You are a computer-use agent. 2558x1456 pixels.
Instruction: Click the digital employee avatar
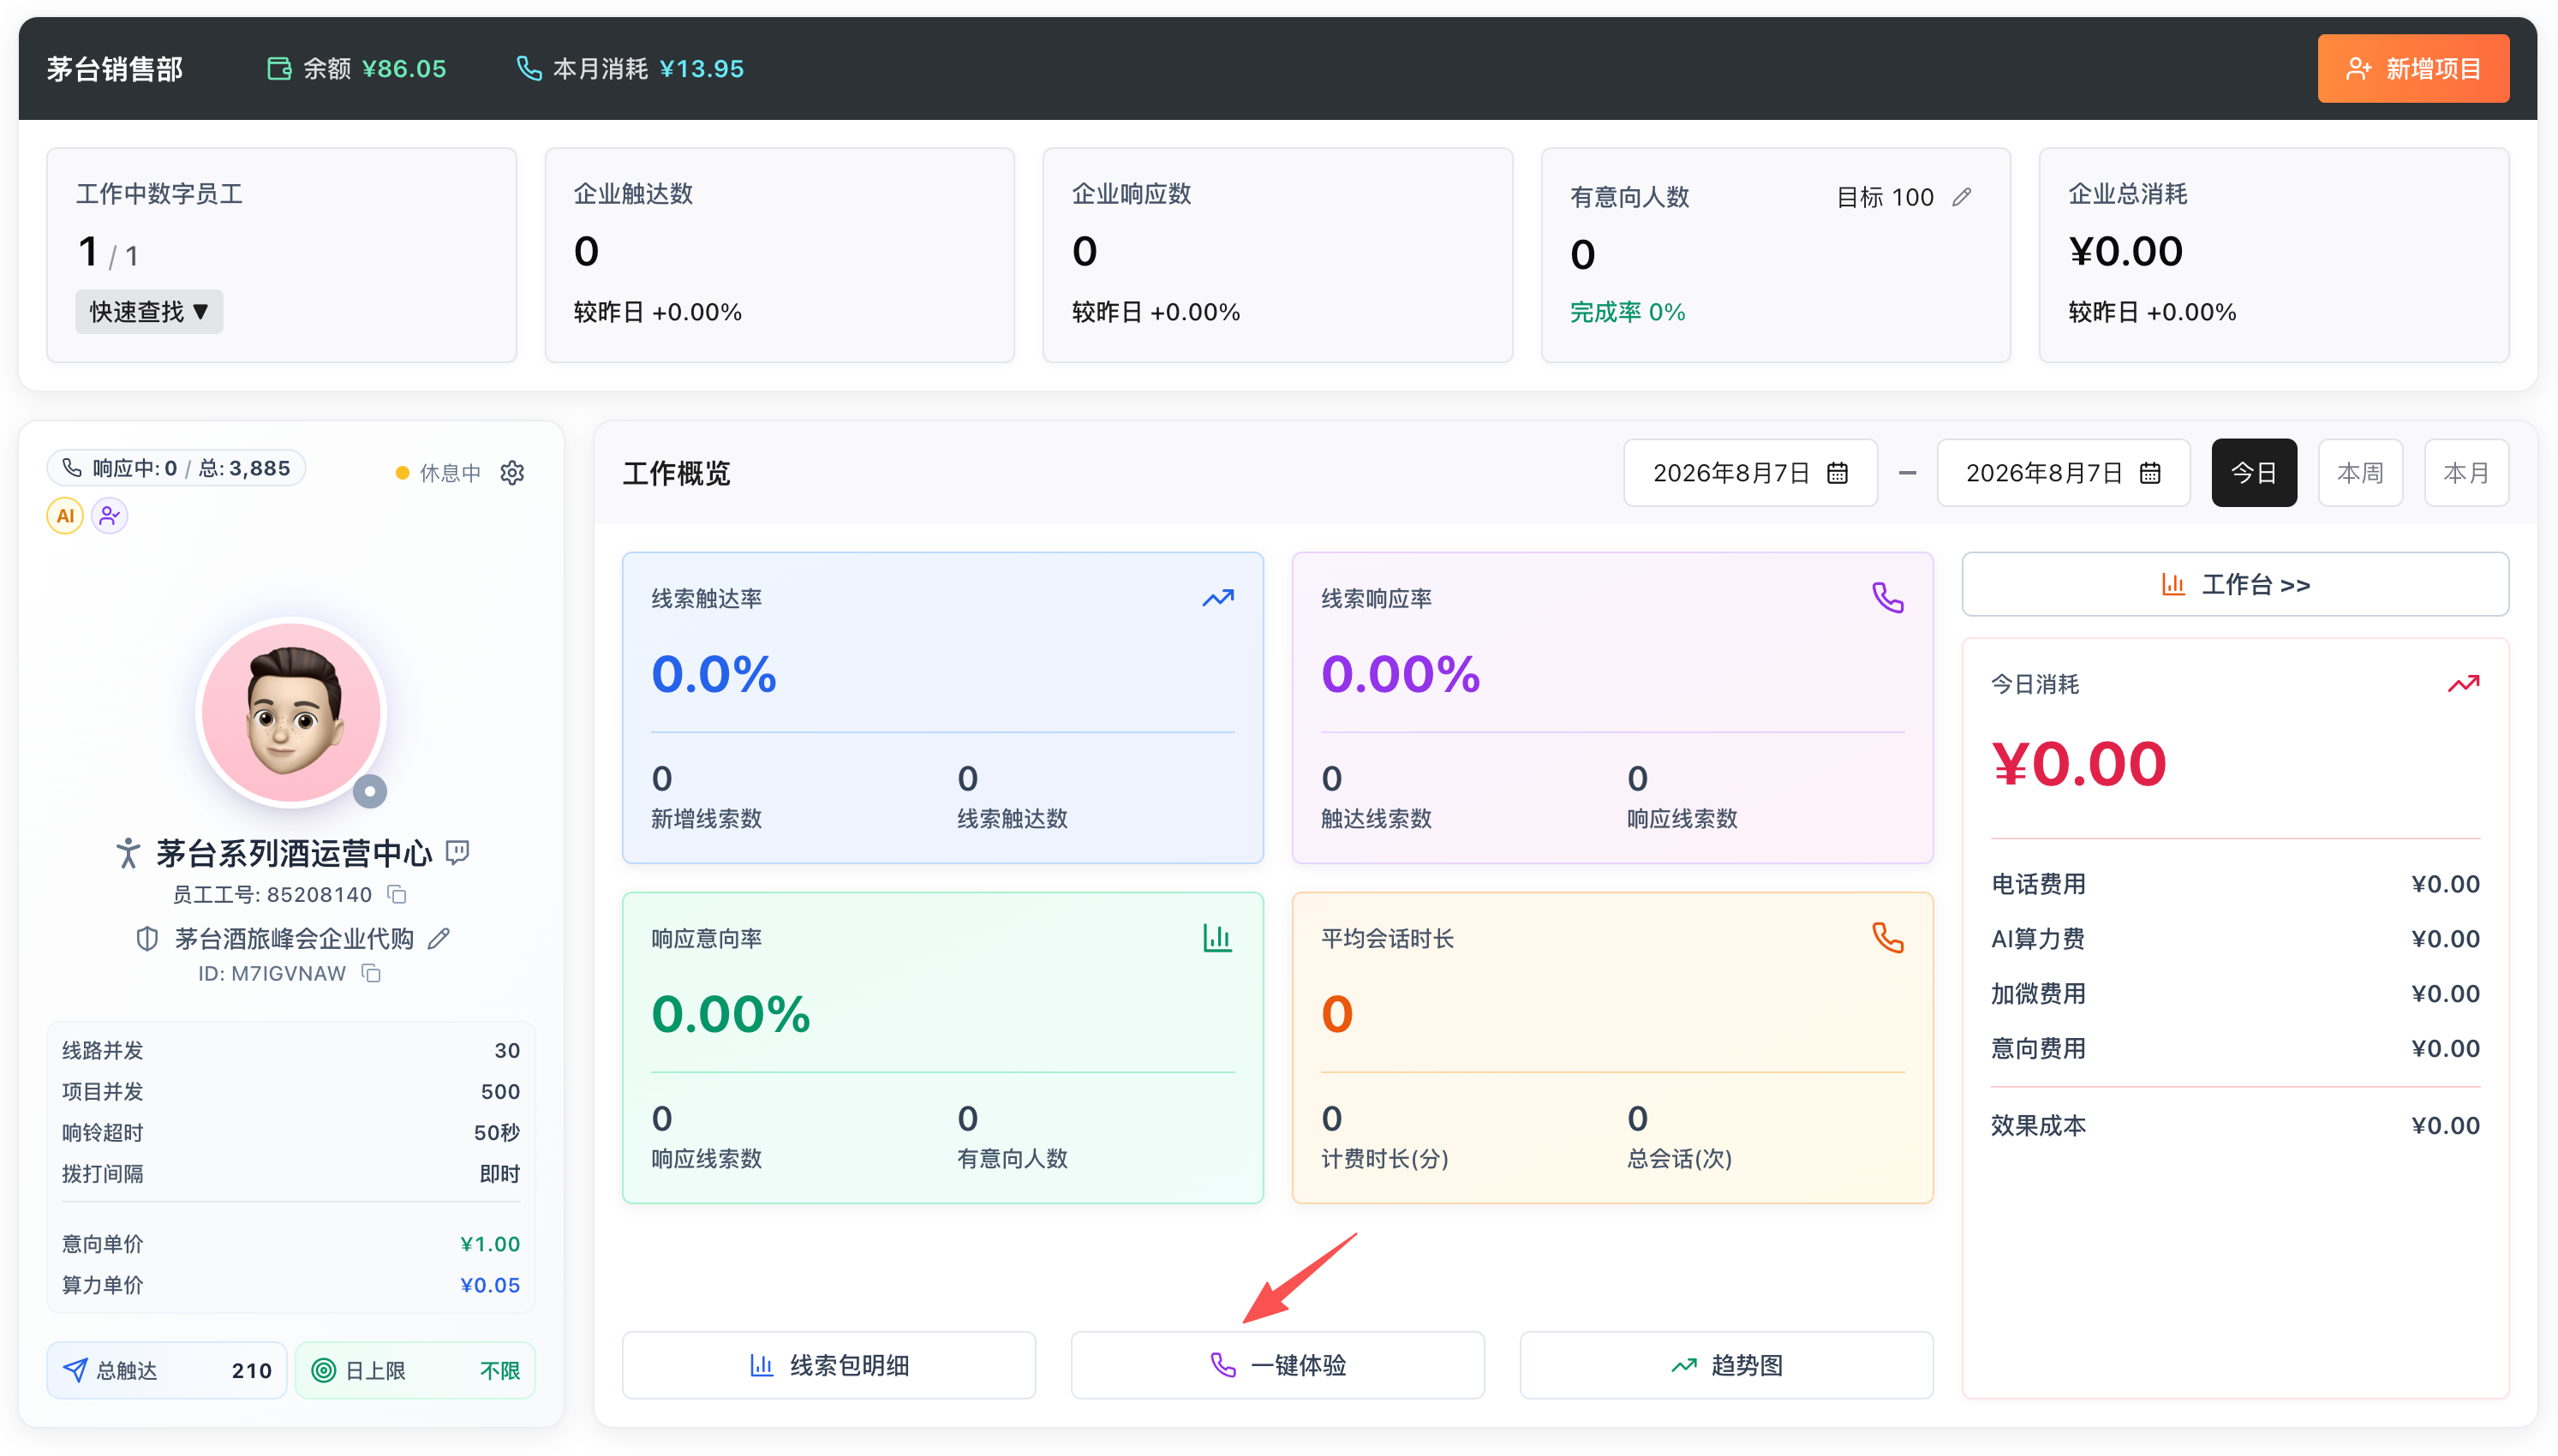coord(291,712)
